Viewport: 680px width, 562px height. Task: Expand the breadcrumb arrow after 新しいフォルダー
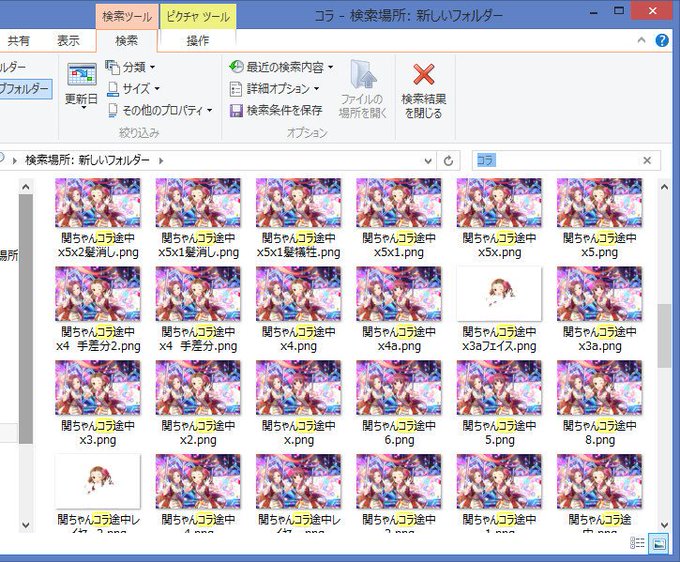[161, 161]
